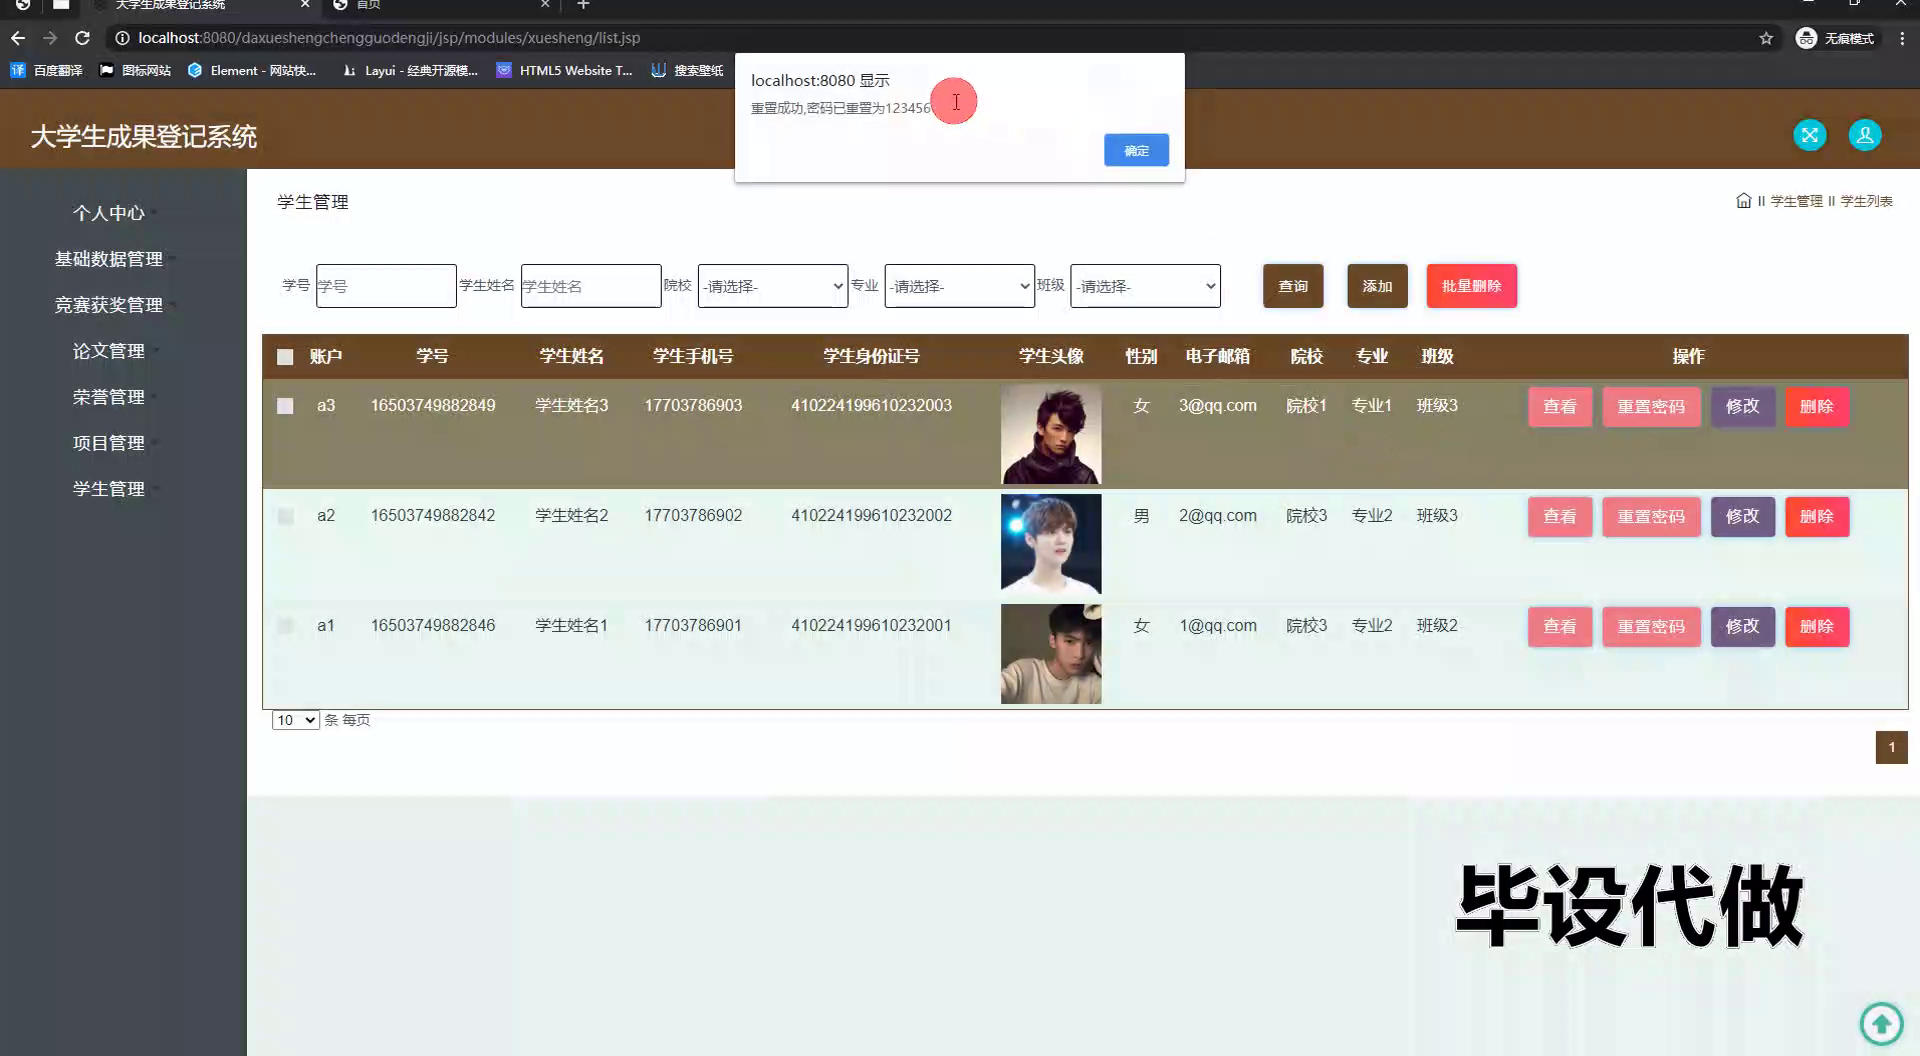Open 荣誉管理 in the sidebar
This screenshot has height=1056, width=1920.
point(108,397)
